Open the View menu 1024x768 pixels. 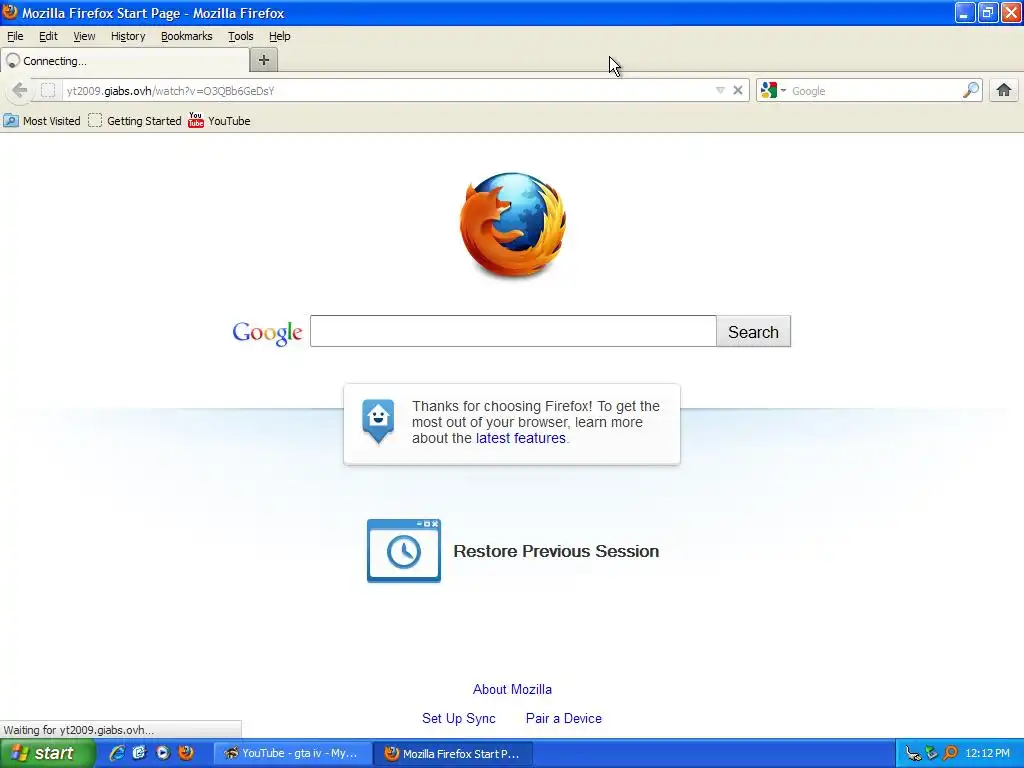(84, 36)
